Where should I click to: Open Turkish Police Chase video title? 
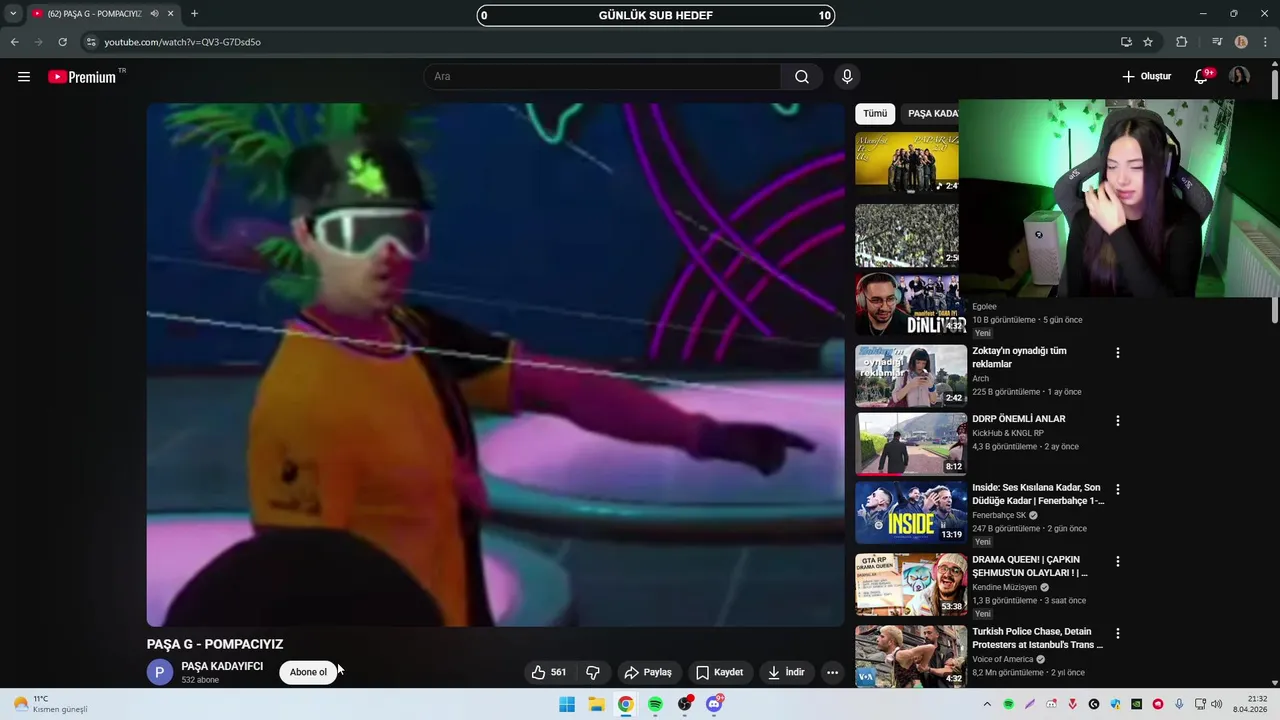pos(1037,638)
